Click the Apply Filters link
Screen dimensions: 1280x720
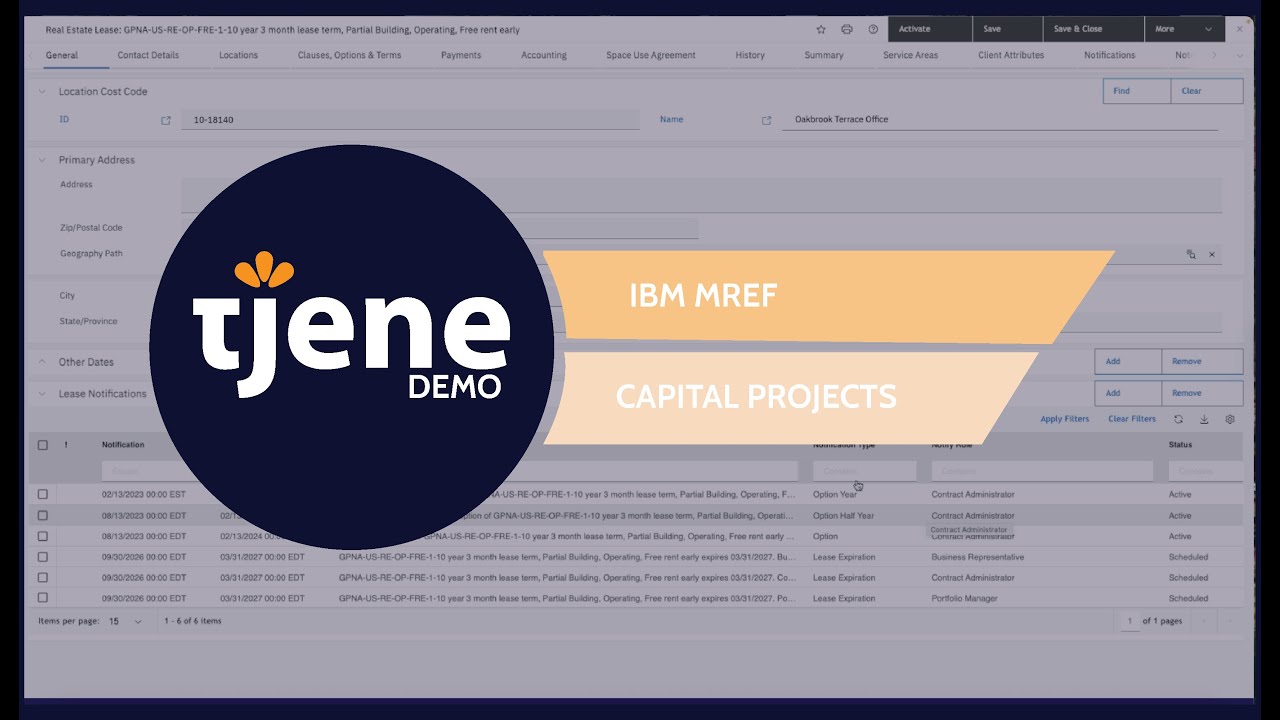tap(1065, 419)
